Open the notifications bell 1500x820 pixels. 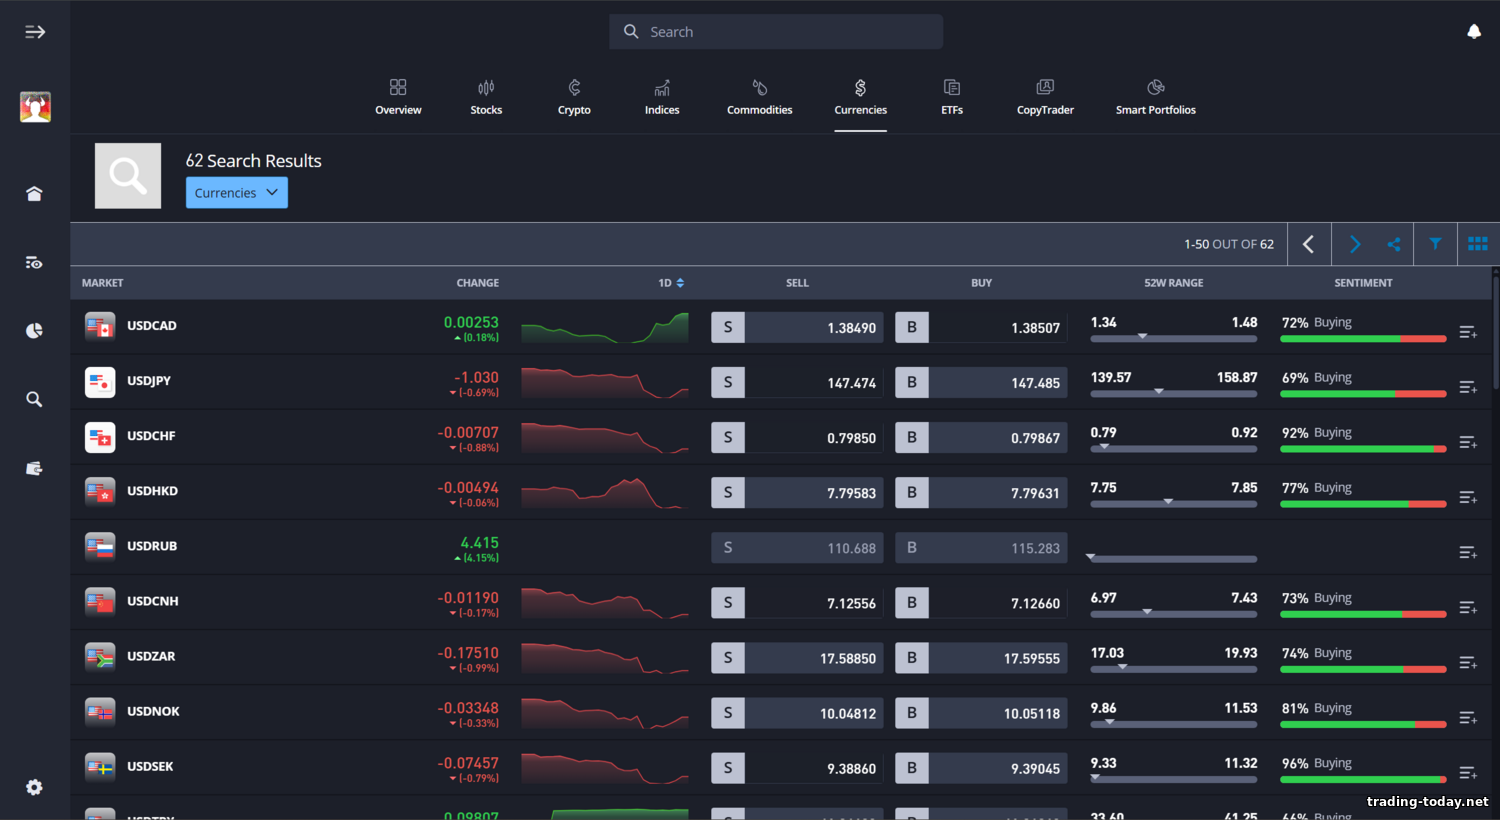click(1473, 32)
